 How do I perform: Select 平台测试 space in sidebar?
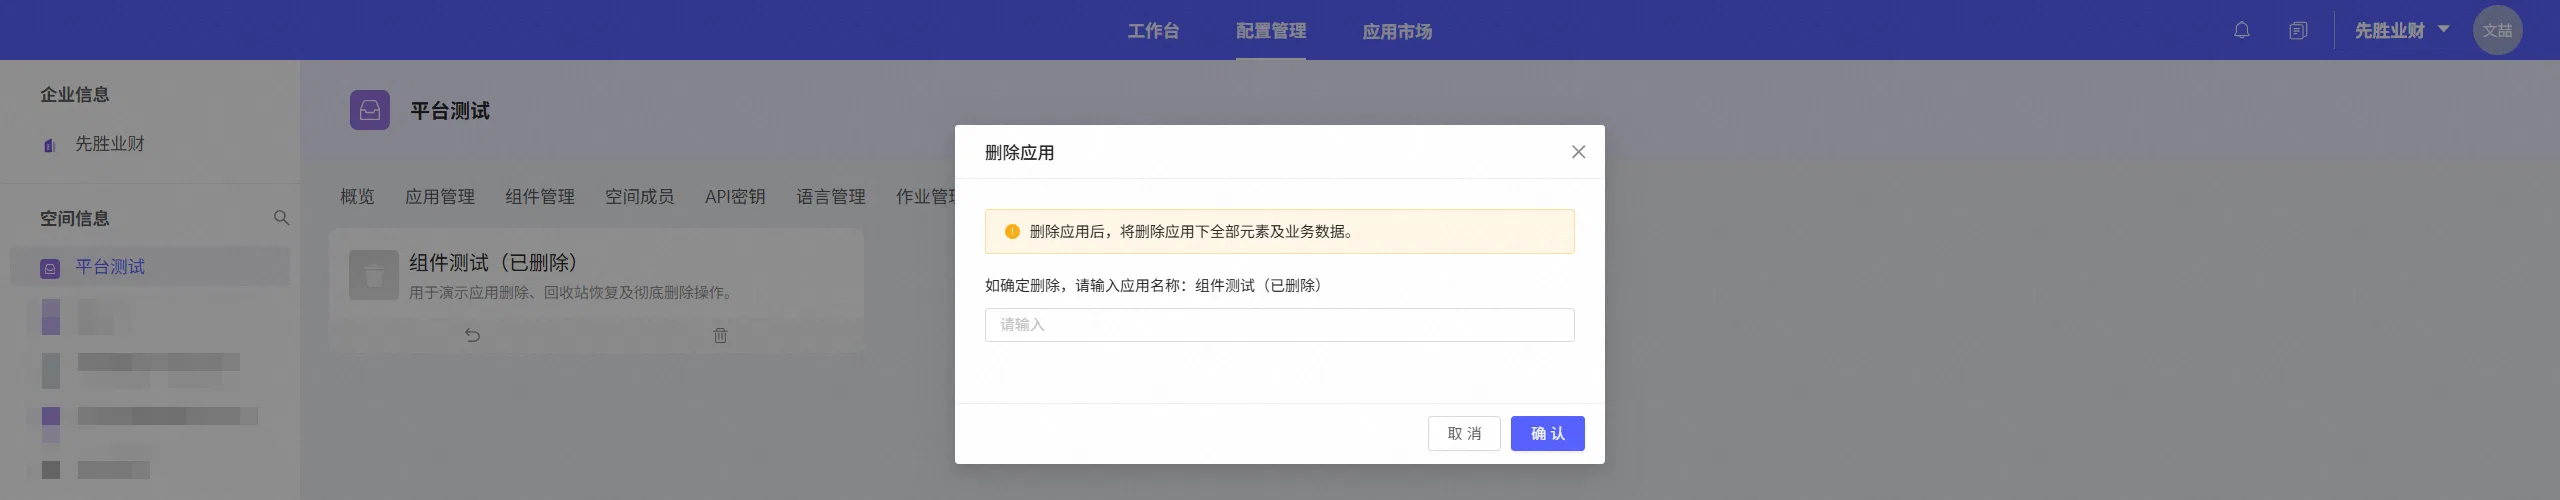[150, 267]
